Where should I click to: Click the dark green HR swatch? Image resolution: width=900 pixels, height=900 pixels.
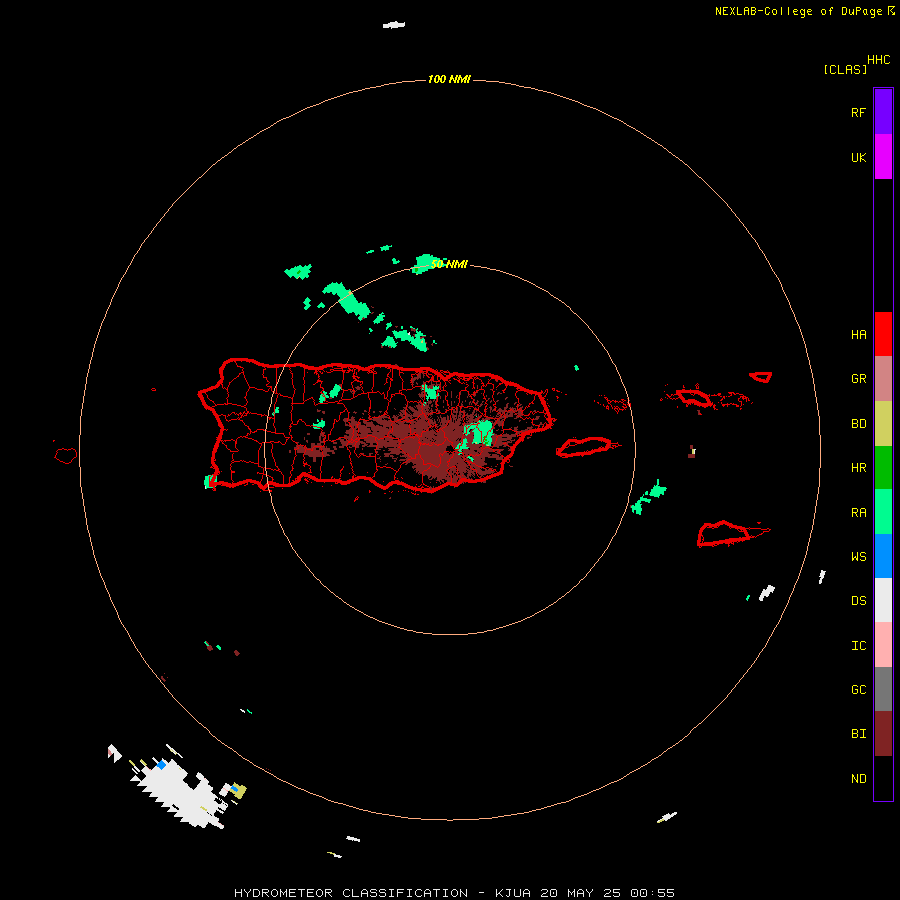pyautogui.click(x=883, y=468)
